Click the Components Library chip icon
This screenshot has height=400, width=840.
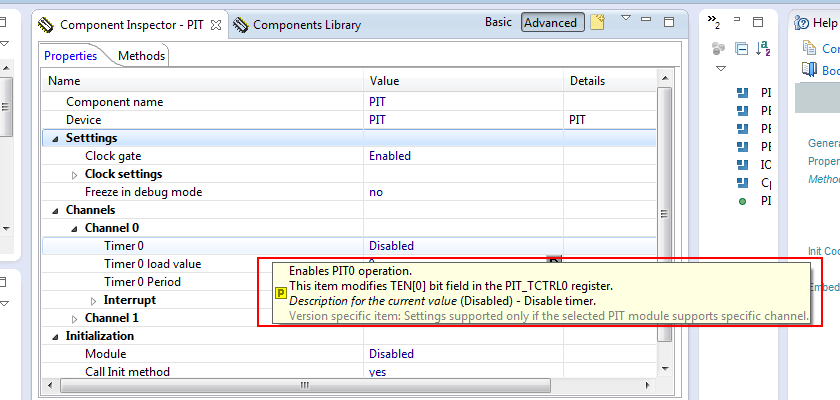tap(241, 24)
